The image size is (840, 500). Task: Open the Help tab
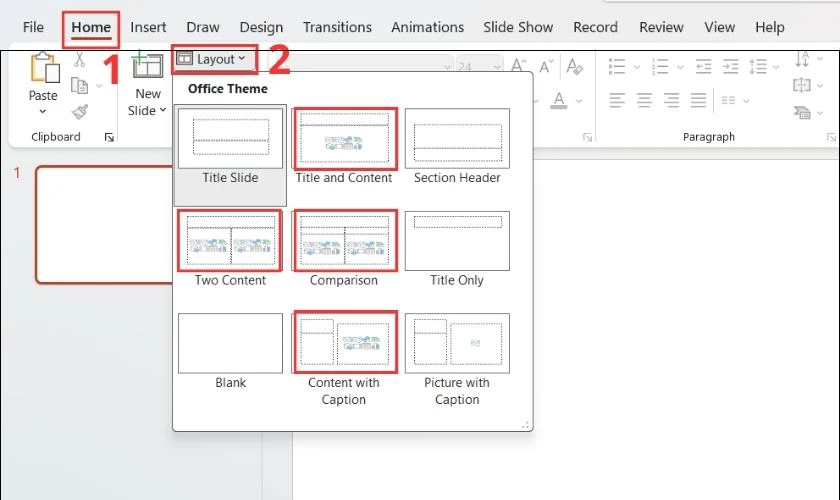coord(770,27)
